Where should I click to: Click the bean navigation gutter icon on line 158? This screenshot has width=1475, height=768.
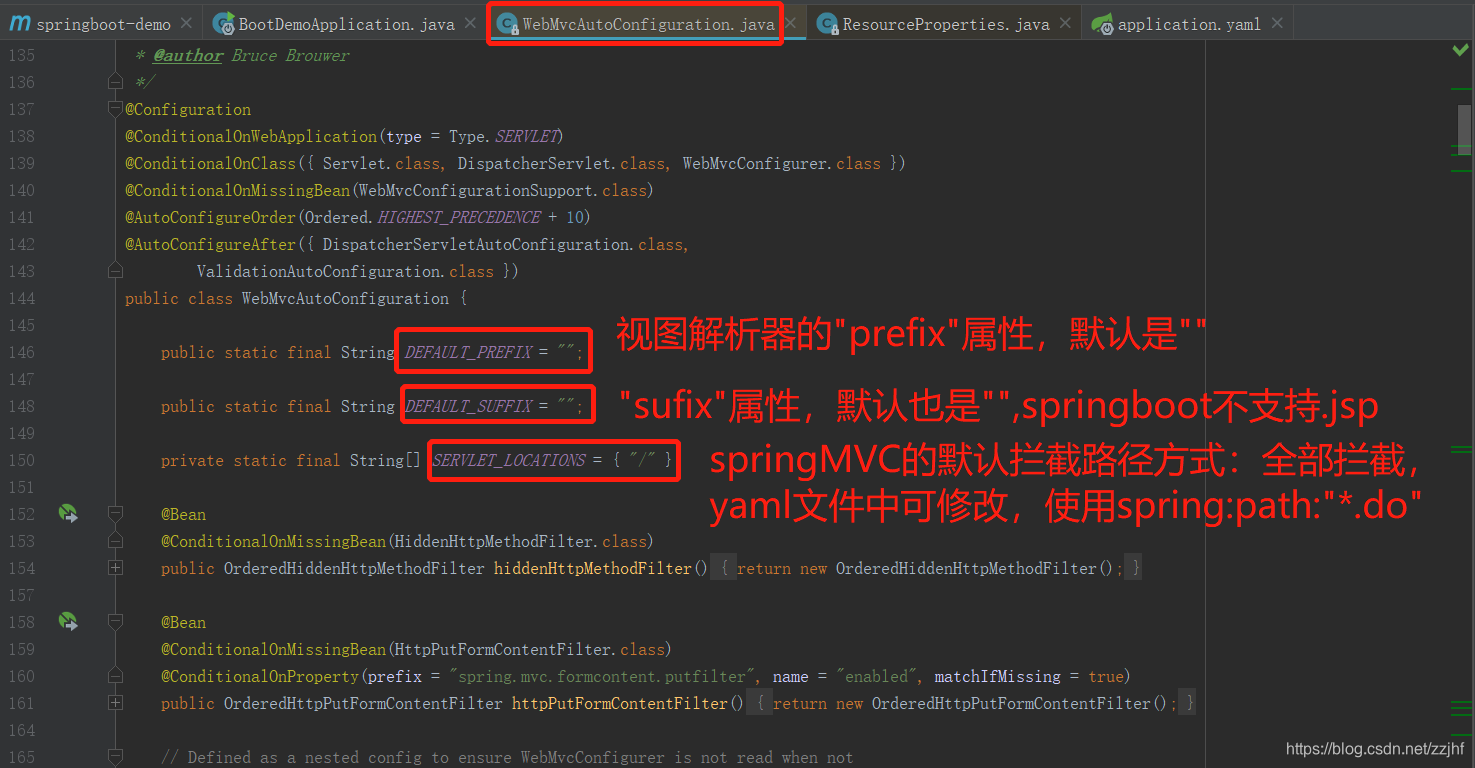[x=67, y=622]
